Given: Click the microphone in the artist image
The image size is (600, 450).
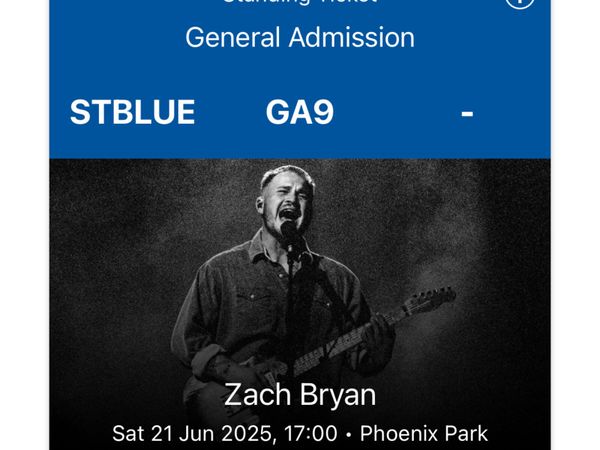Looking at the screenshot, I should tap(289, 232).
